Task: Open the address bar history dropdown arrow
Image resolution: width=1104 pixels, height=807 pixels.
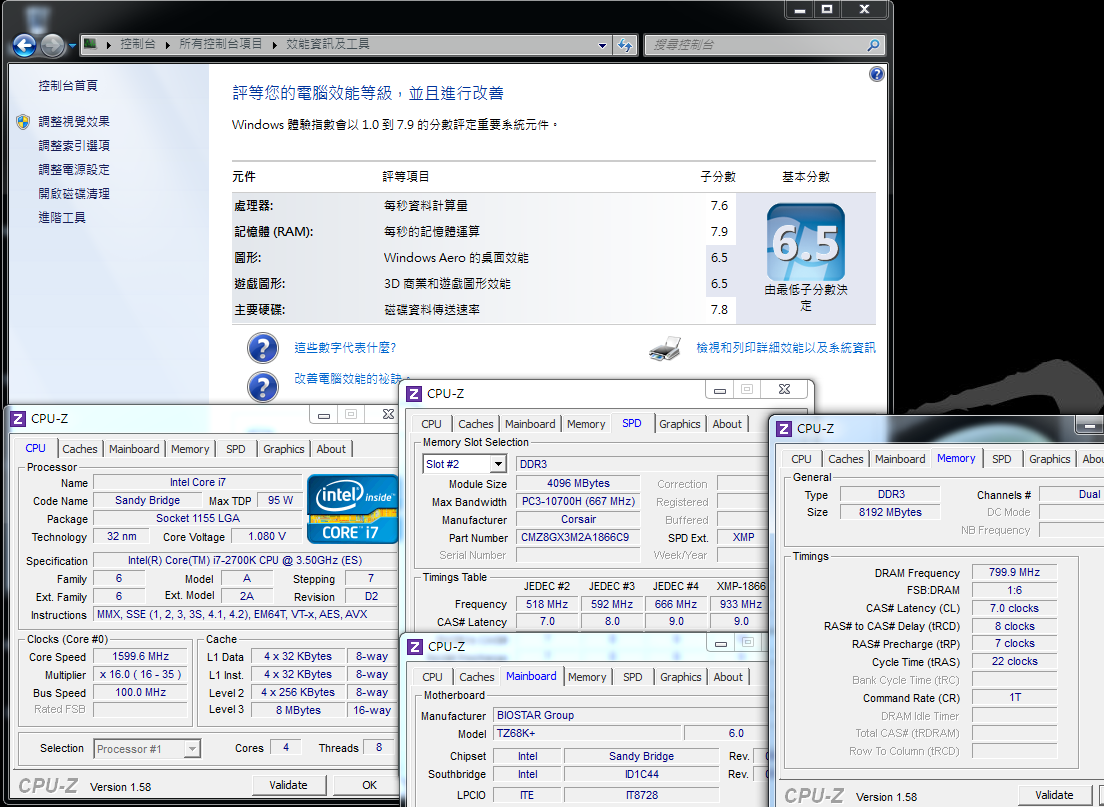Action: [x=602, y=45]
